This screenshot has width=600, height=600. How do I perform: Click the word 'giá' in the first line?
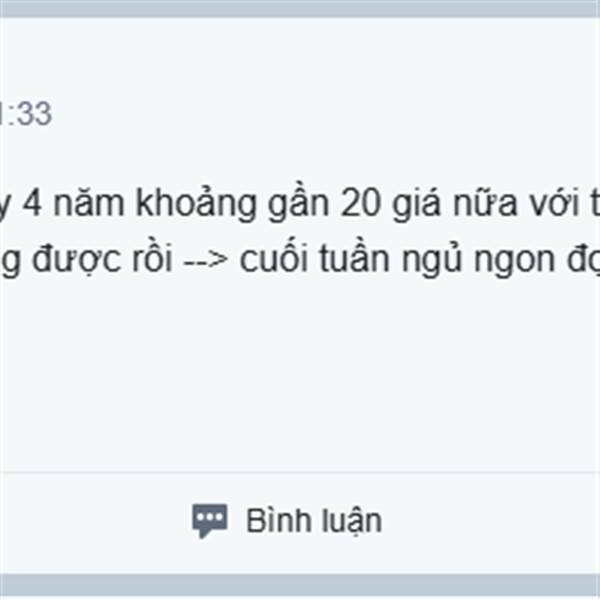pos(417,205)
